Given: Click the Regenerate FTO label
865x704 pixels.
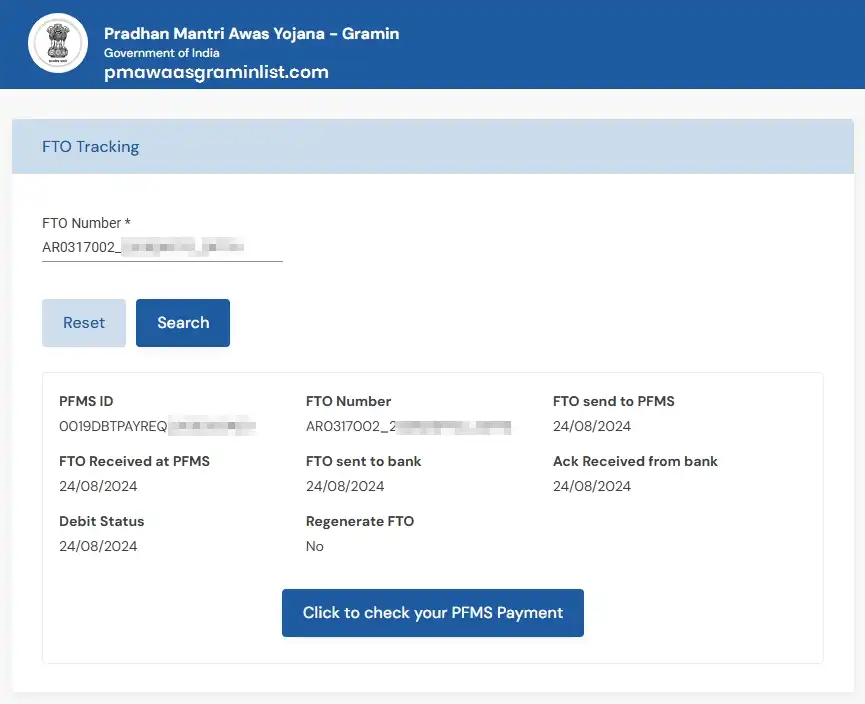Looking at the screenshot, I should pyautogui.click(x=360, y=521).
